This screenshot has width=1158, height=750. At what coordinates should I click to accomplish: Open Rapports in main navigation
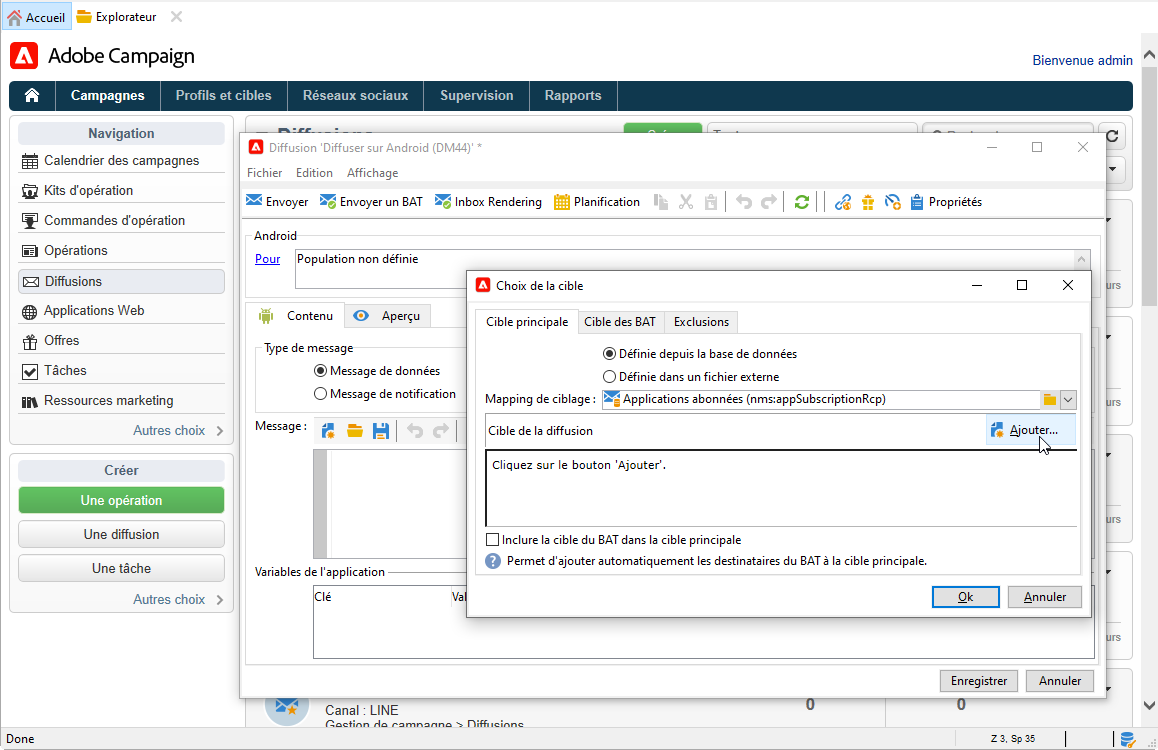pos(573,95)
